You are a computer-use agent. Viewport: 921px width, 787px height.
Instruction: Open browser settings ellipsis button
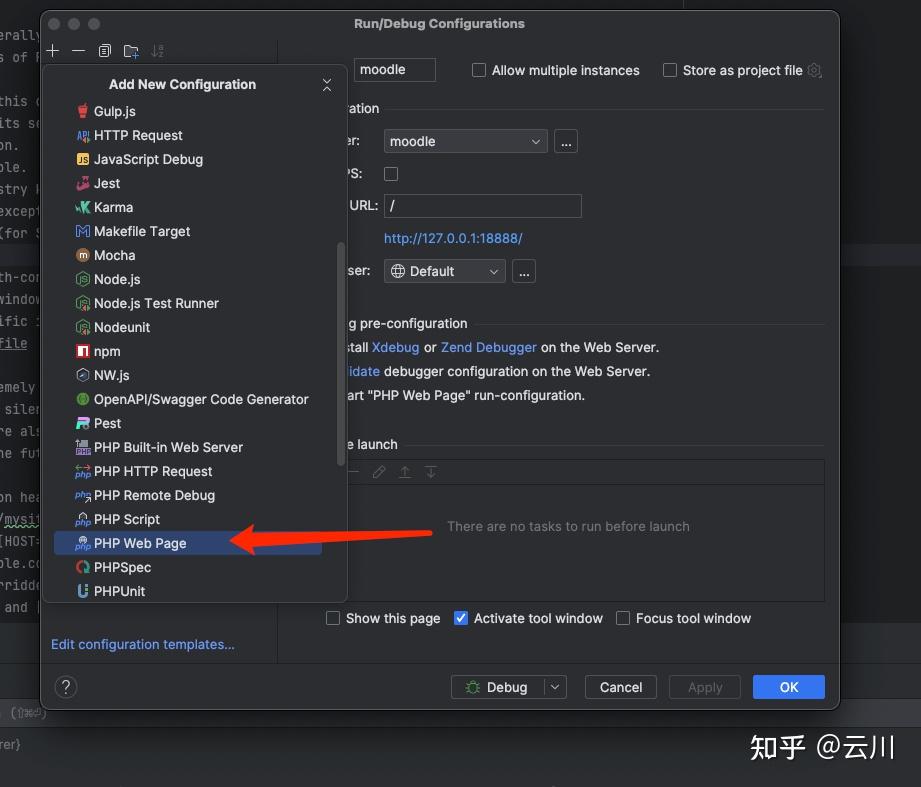[x=524, y=271]
